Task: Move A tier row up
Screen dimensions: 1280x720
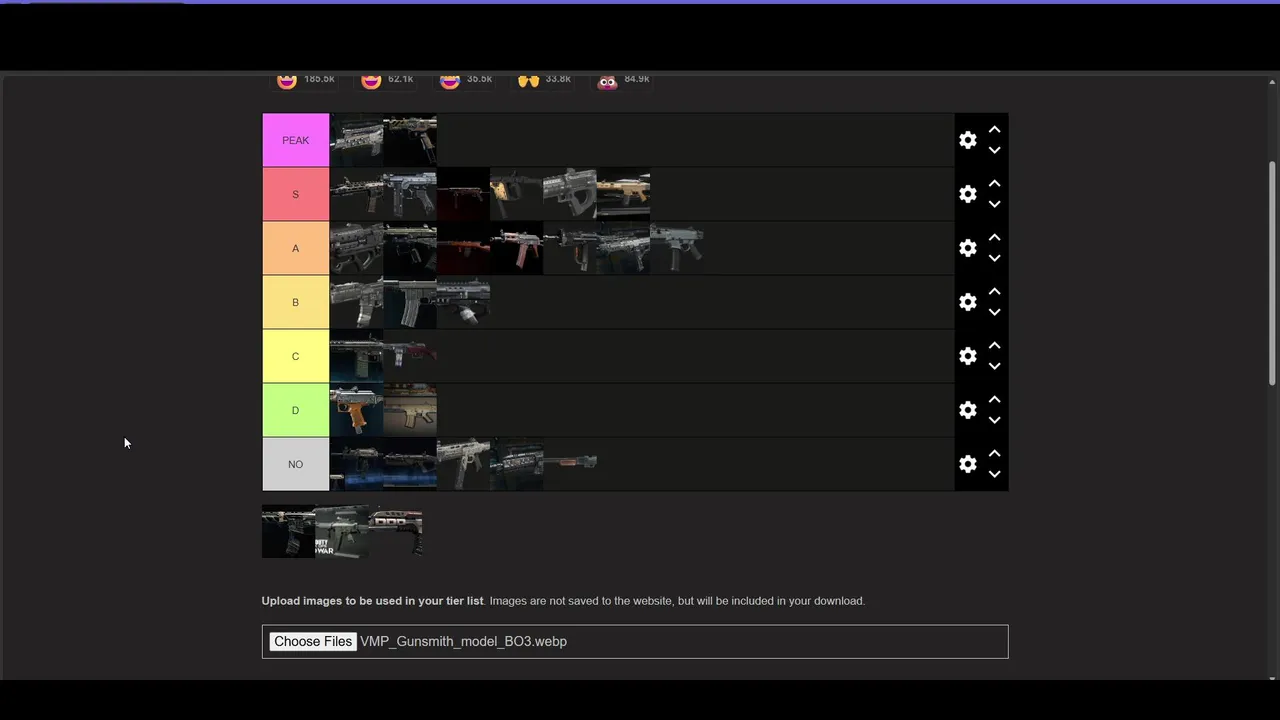Action: [994, 238]
